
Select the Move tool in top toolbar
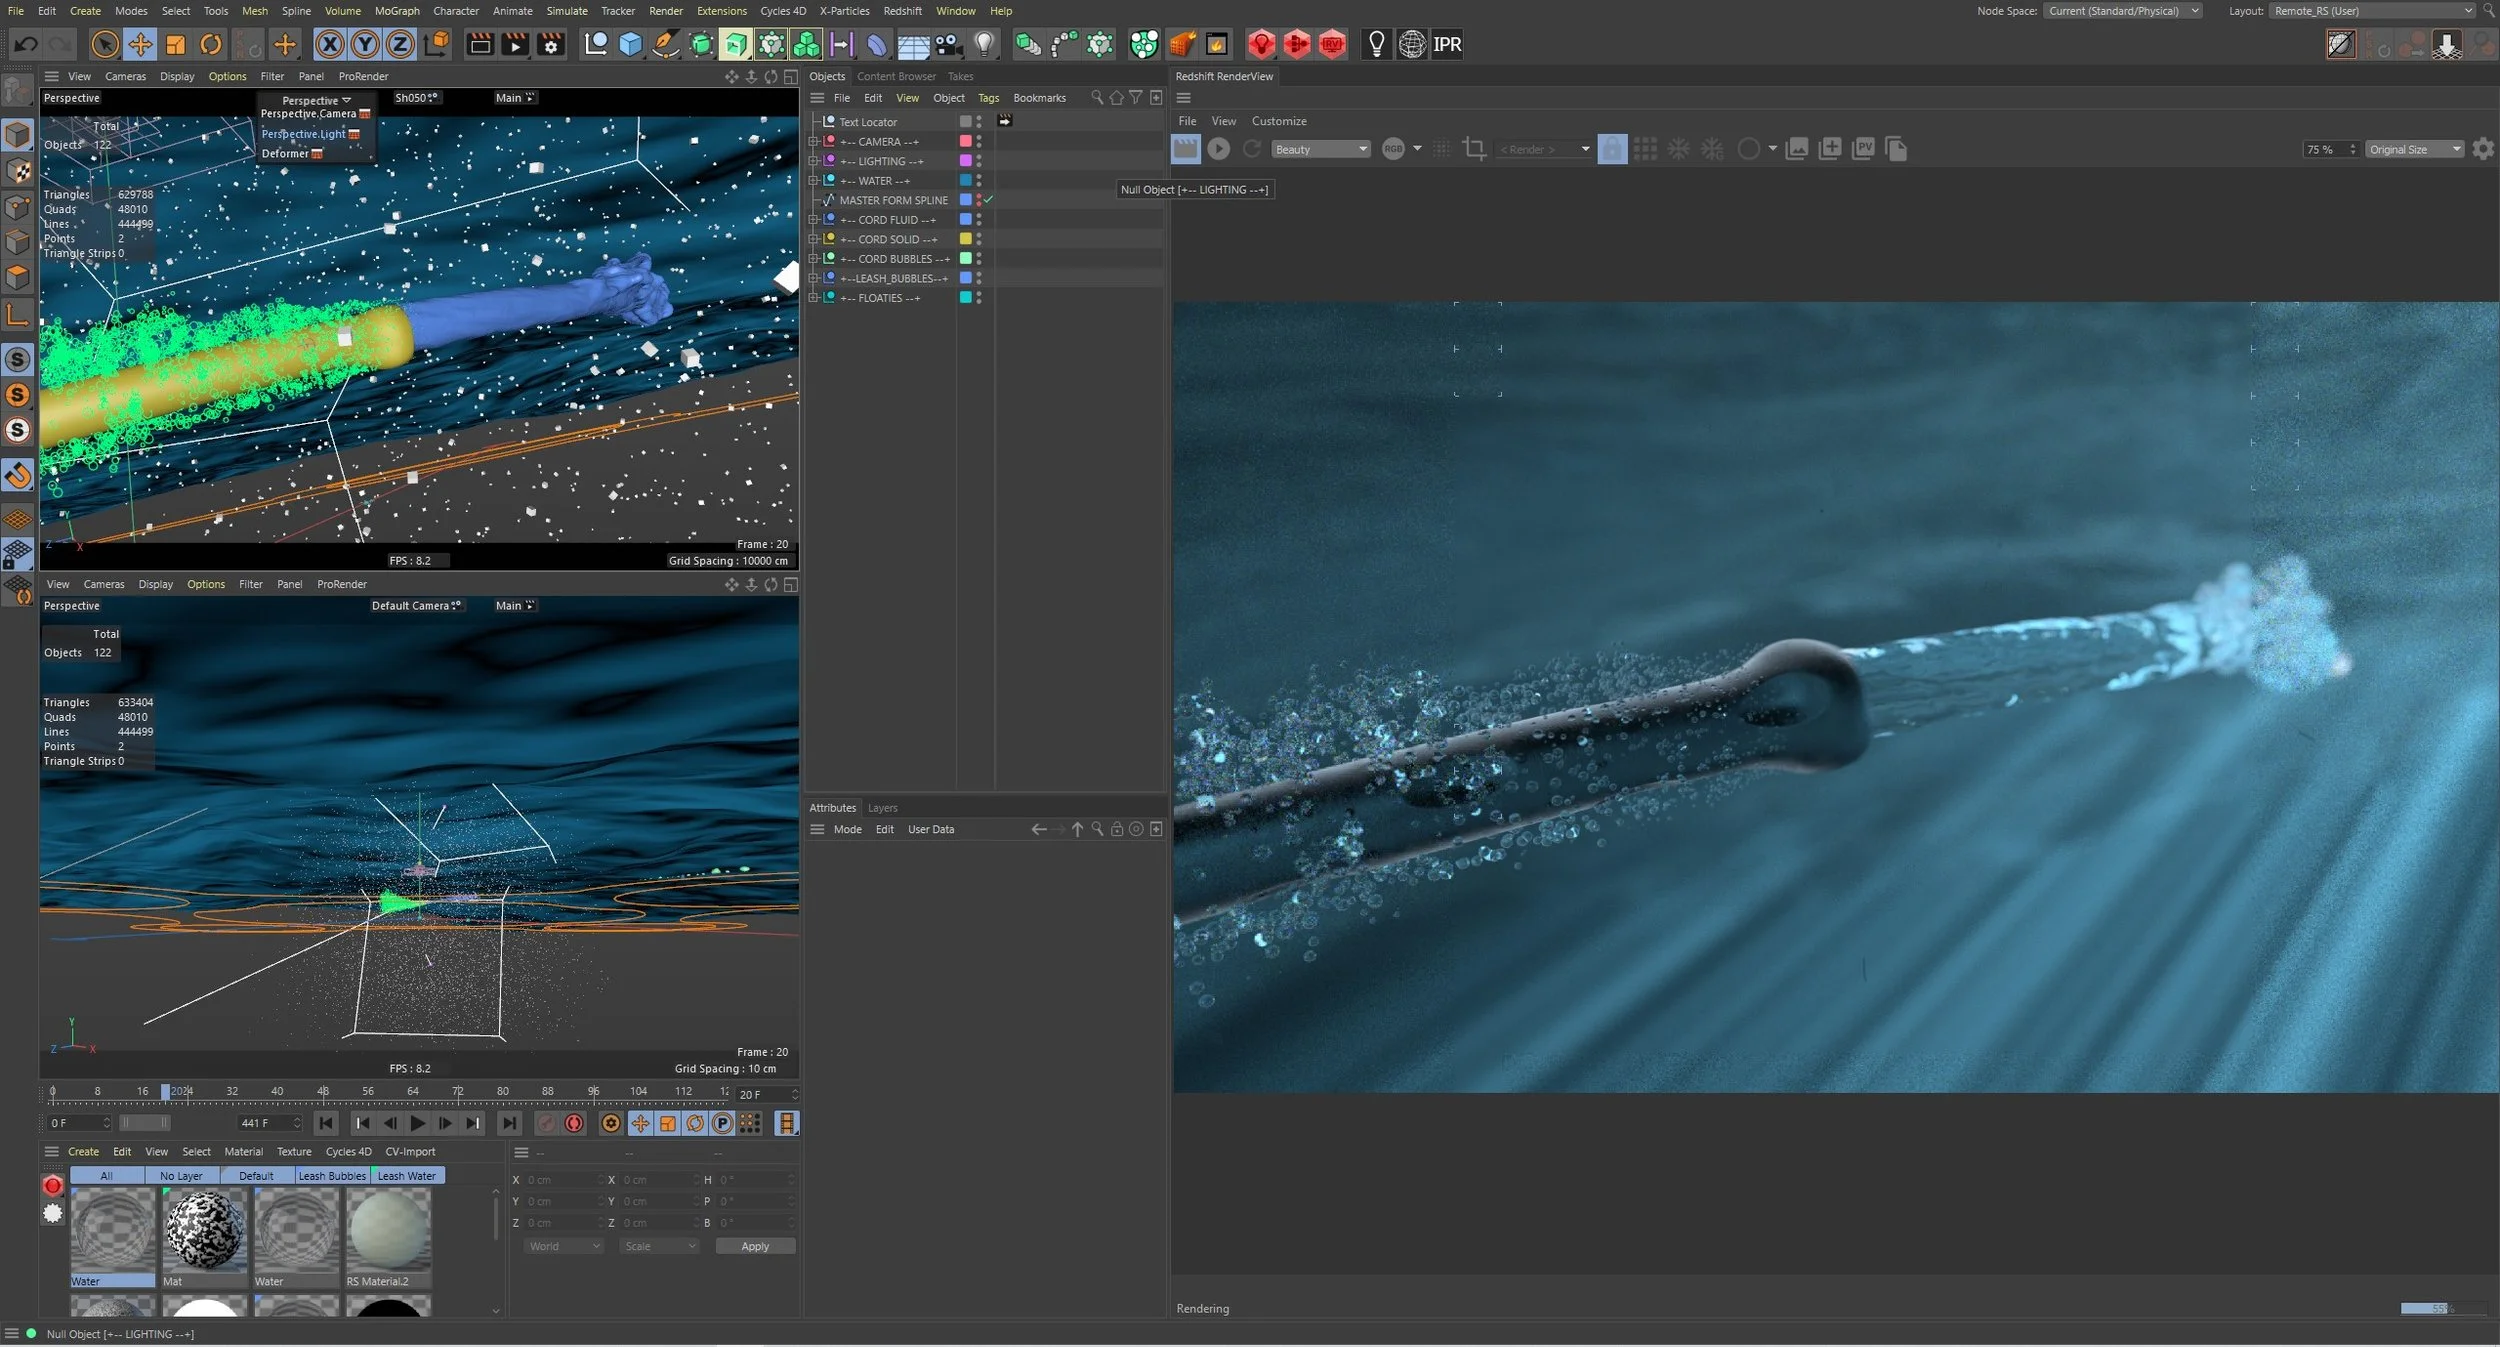point(141,44)
